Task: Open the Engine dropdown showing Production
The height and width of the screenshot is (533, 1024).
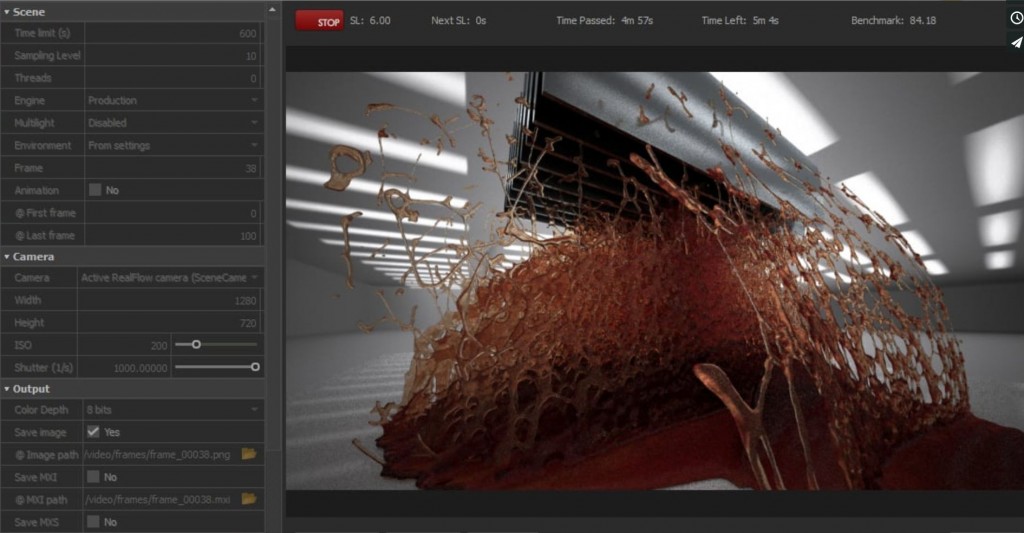Action: tap(171, 100)
